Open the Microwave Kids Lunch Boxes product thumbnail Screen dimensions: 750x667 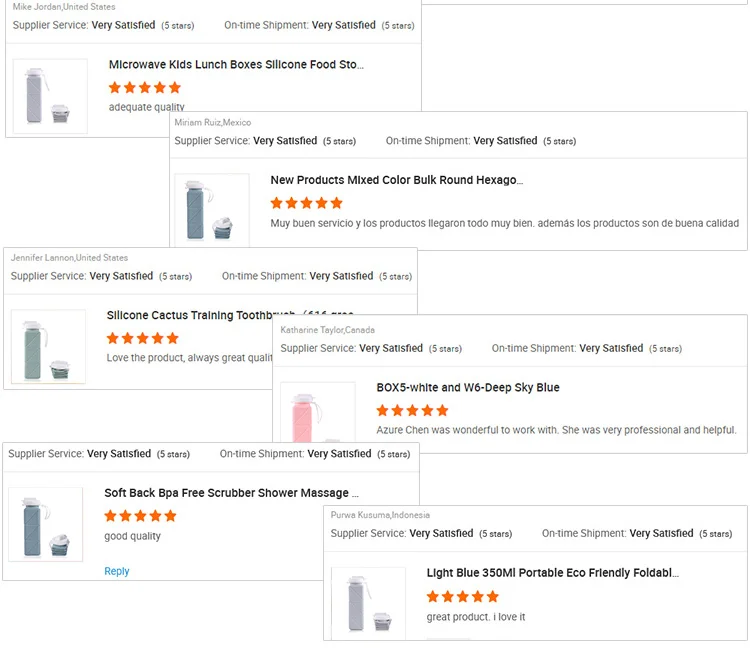50,97
